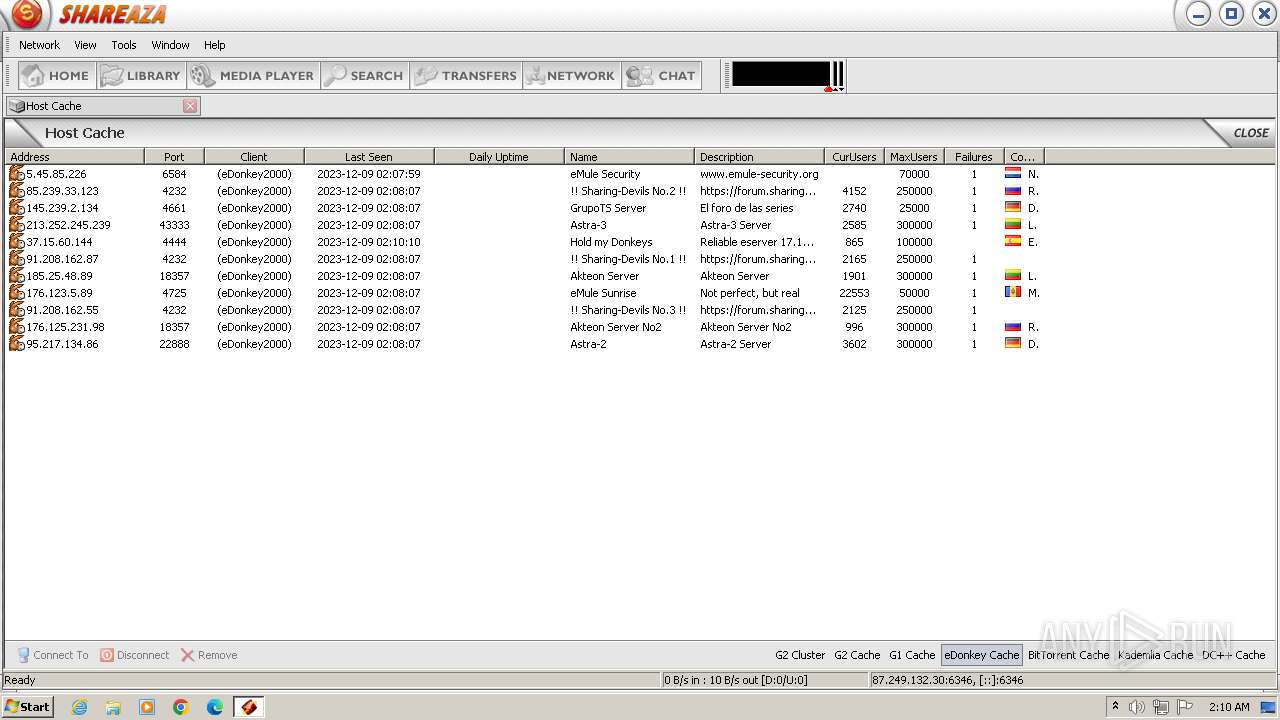Screen dimensions: 1280x720
Task: Open File Explorer from the taskbar
Action: (113, 707)
